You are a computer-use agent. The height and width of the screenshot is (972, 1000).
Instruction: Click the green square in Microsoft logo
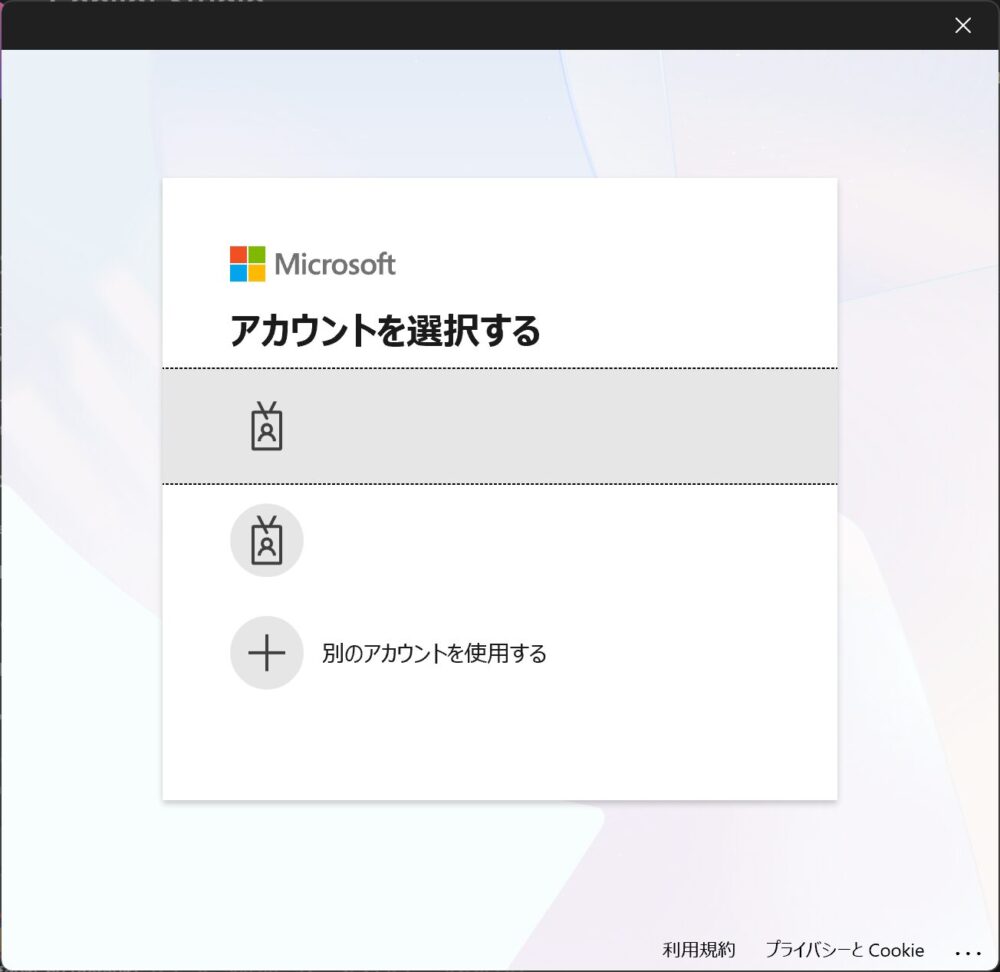click(x=257, y=255)
